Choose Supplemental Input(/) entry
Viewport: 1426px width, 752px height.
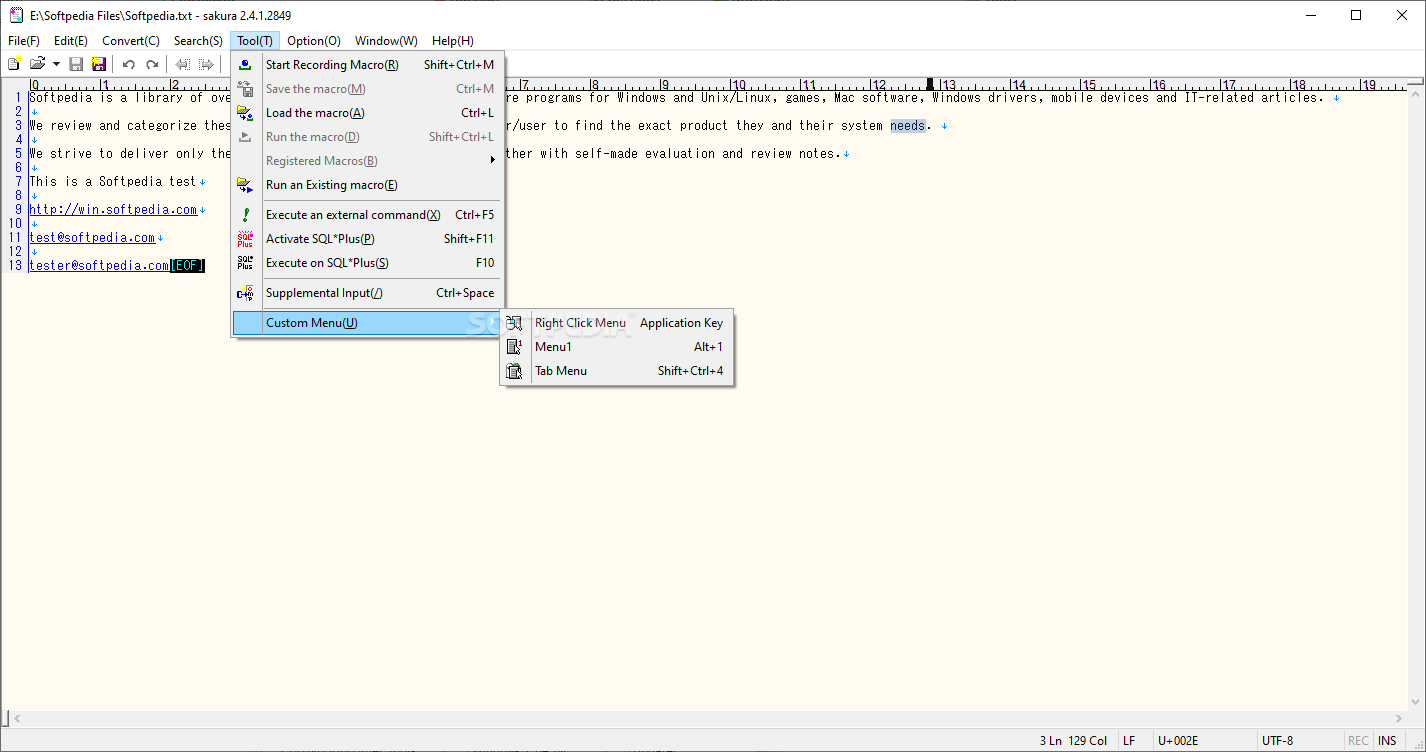tap(369, 293)
